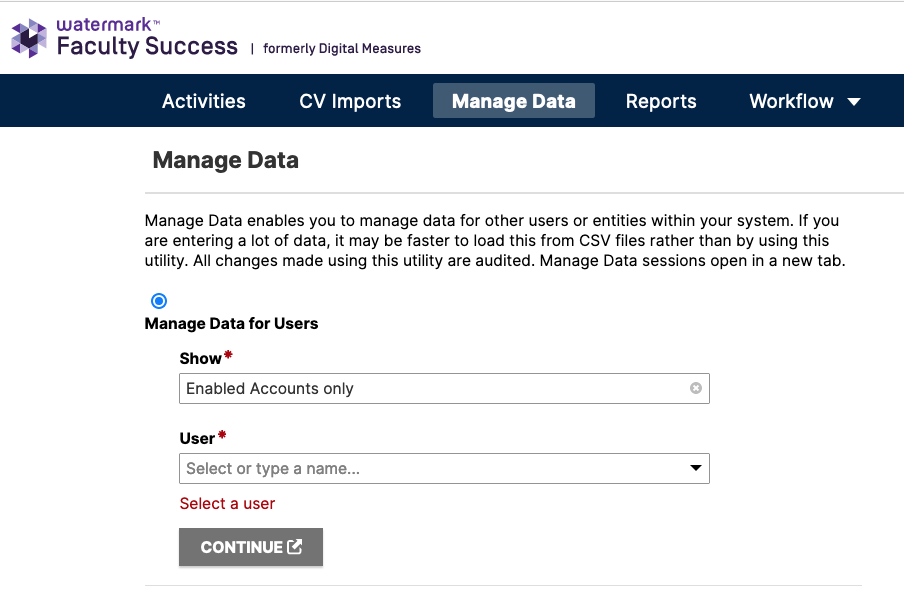Viewport: 904px width, 612px height.
Task: Select the Manage Data navigation tab
Action: pyautogui.click(x=513, y=101)
